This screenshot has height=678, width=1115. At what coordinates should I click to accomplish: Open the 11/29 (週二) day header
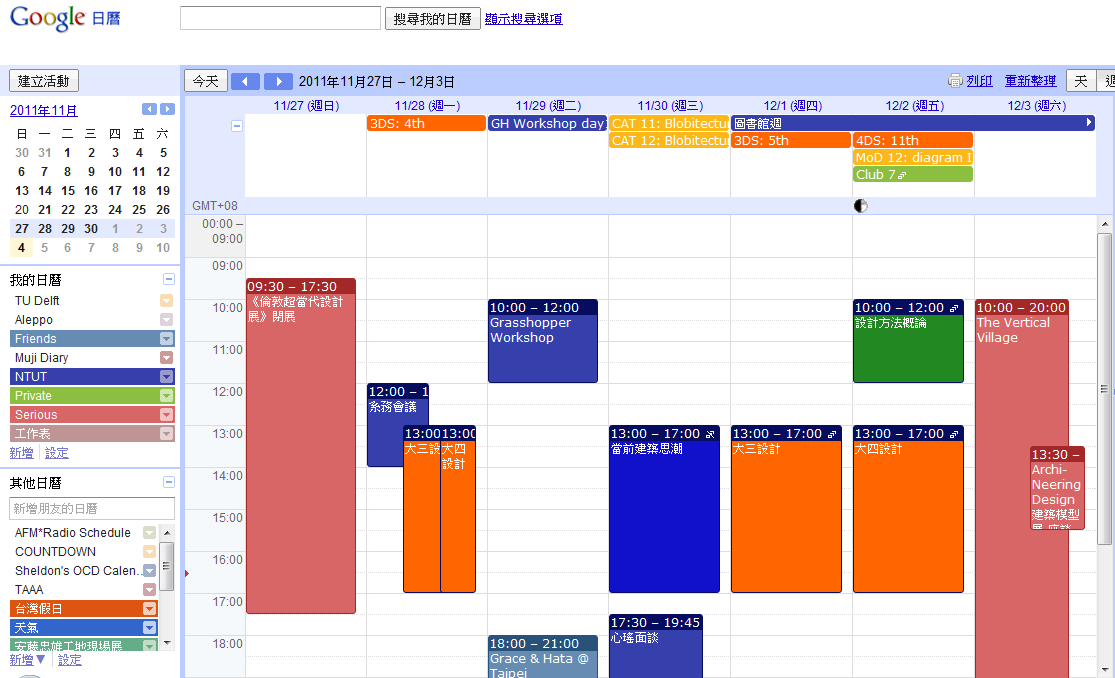(x=548, y=105)
